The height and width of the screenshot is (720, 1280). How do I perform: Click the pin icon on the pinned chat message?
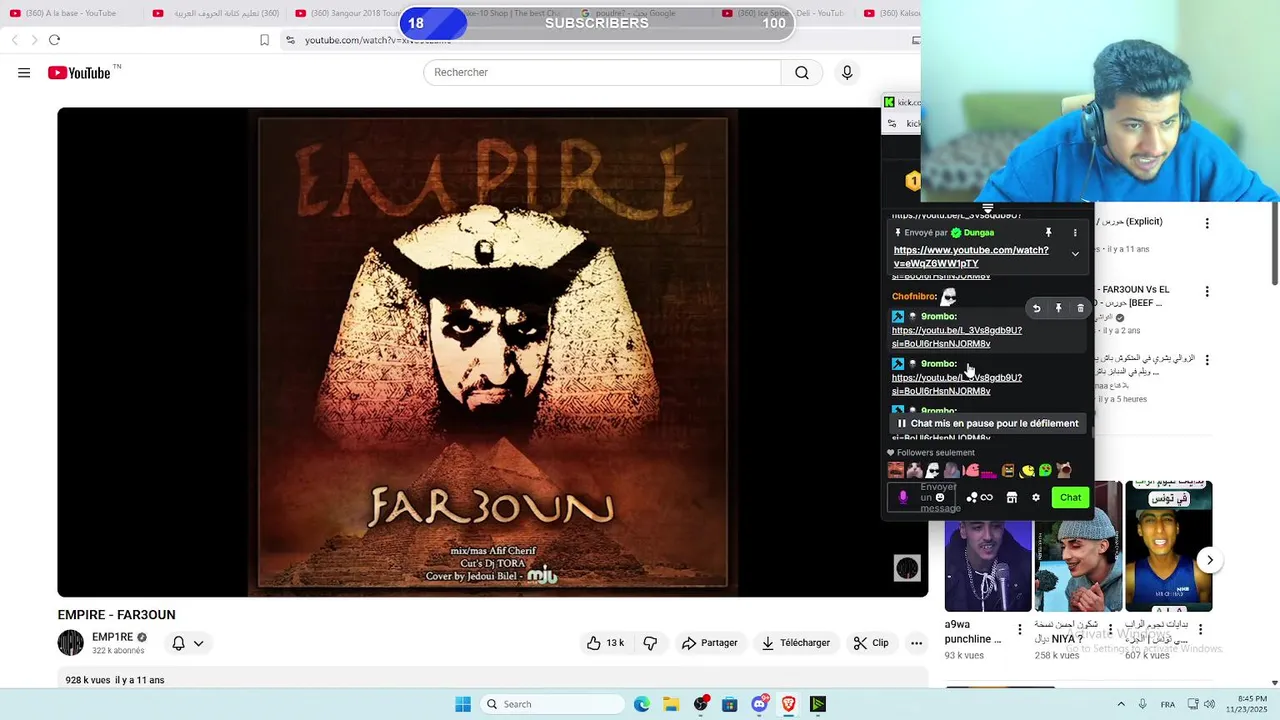coord(1048,233)
